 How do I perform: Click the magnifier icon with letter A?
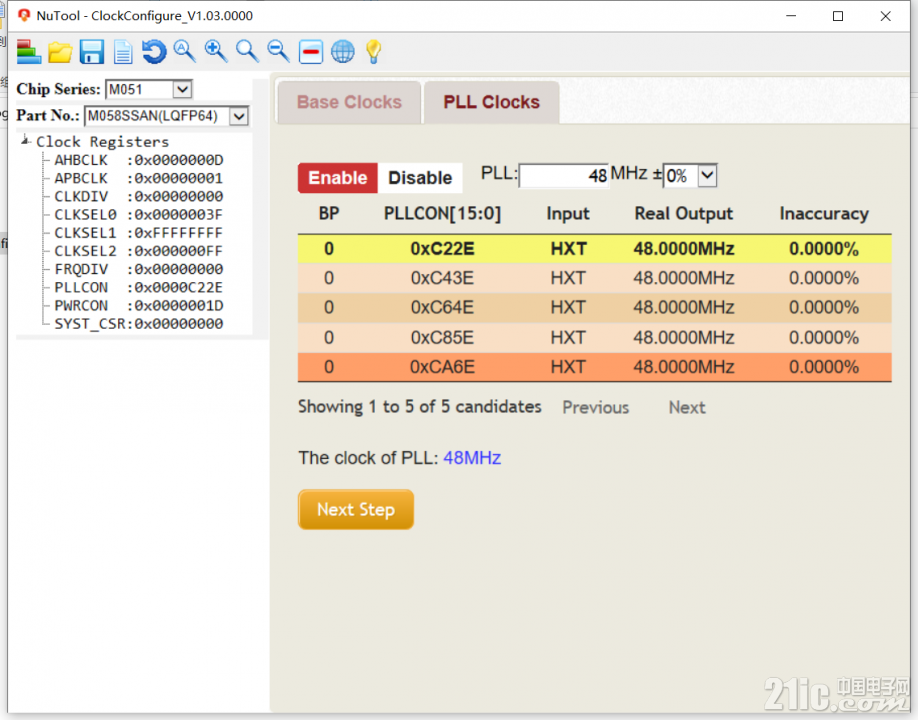tap(184, 51)
